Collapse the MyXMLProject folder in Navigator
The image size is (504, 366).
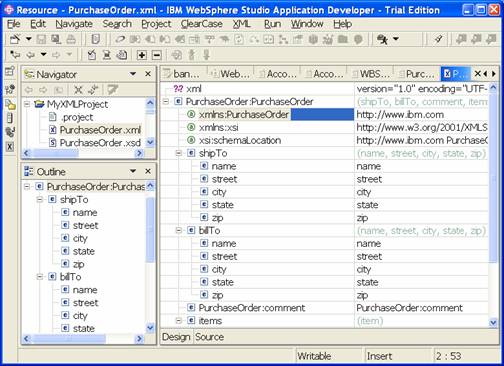[x=27, y=104]
